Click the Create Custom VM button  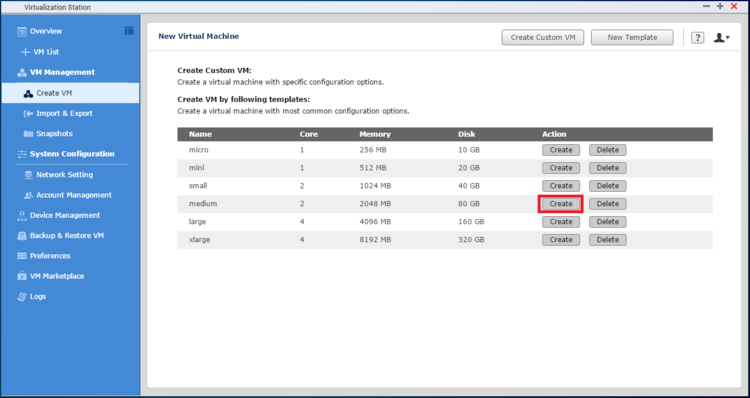click(x=542, y=37)
